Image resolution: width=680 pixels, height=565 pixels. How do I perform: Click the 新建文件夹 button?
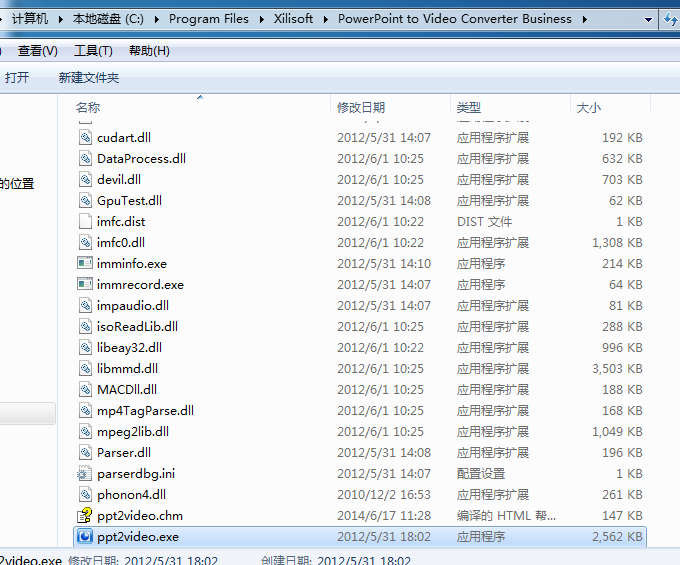tap(89, 78)
